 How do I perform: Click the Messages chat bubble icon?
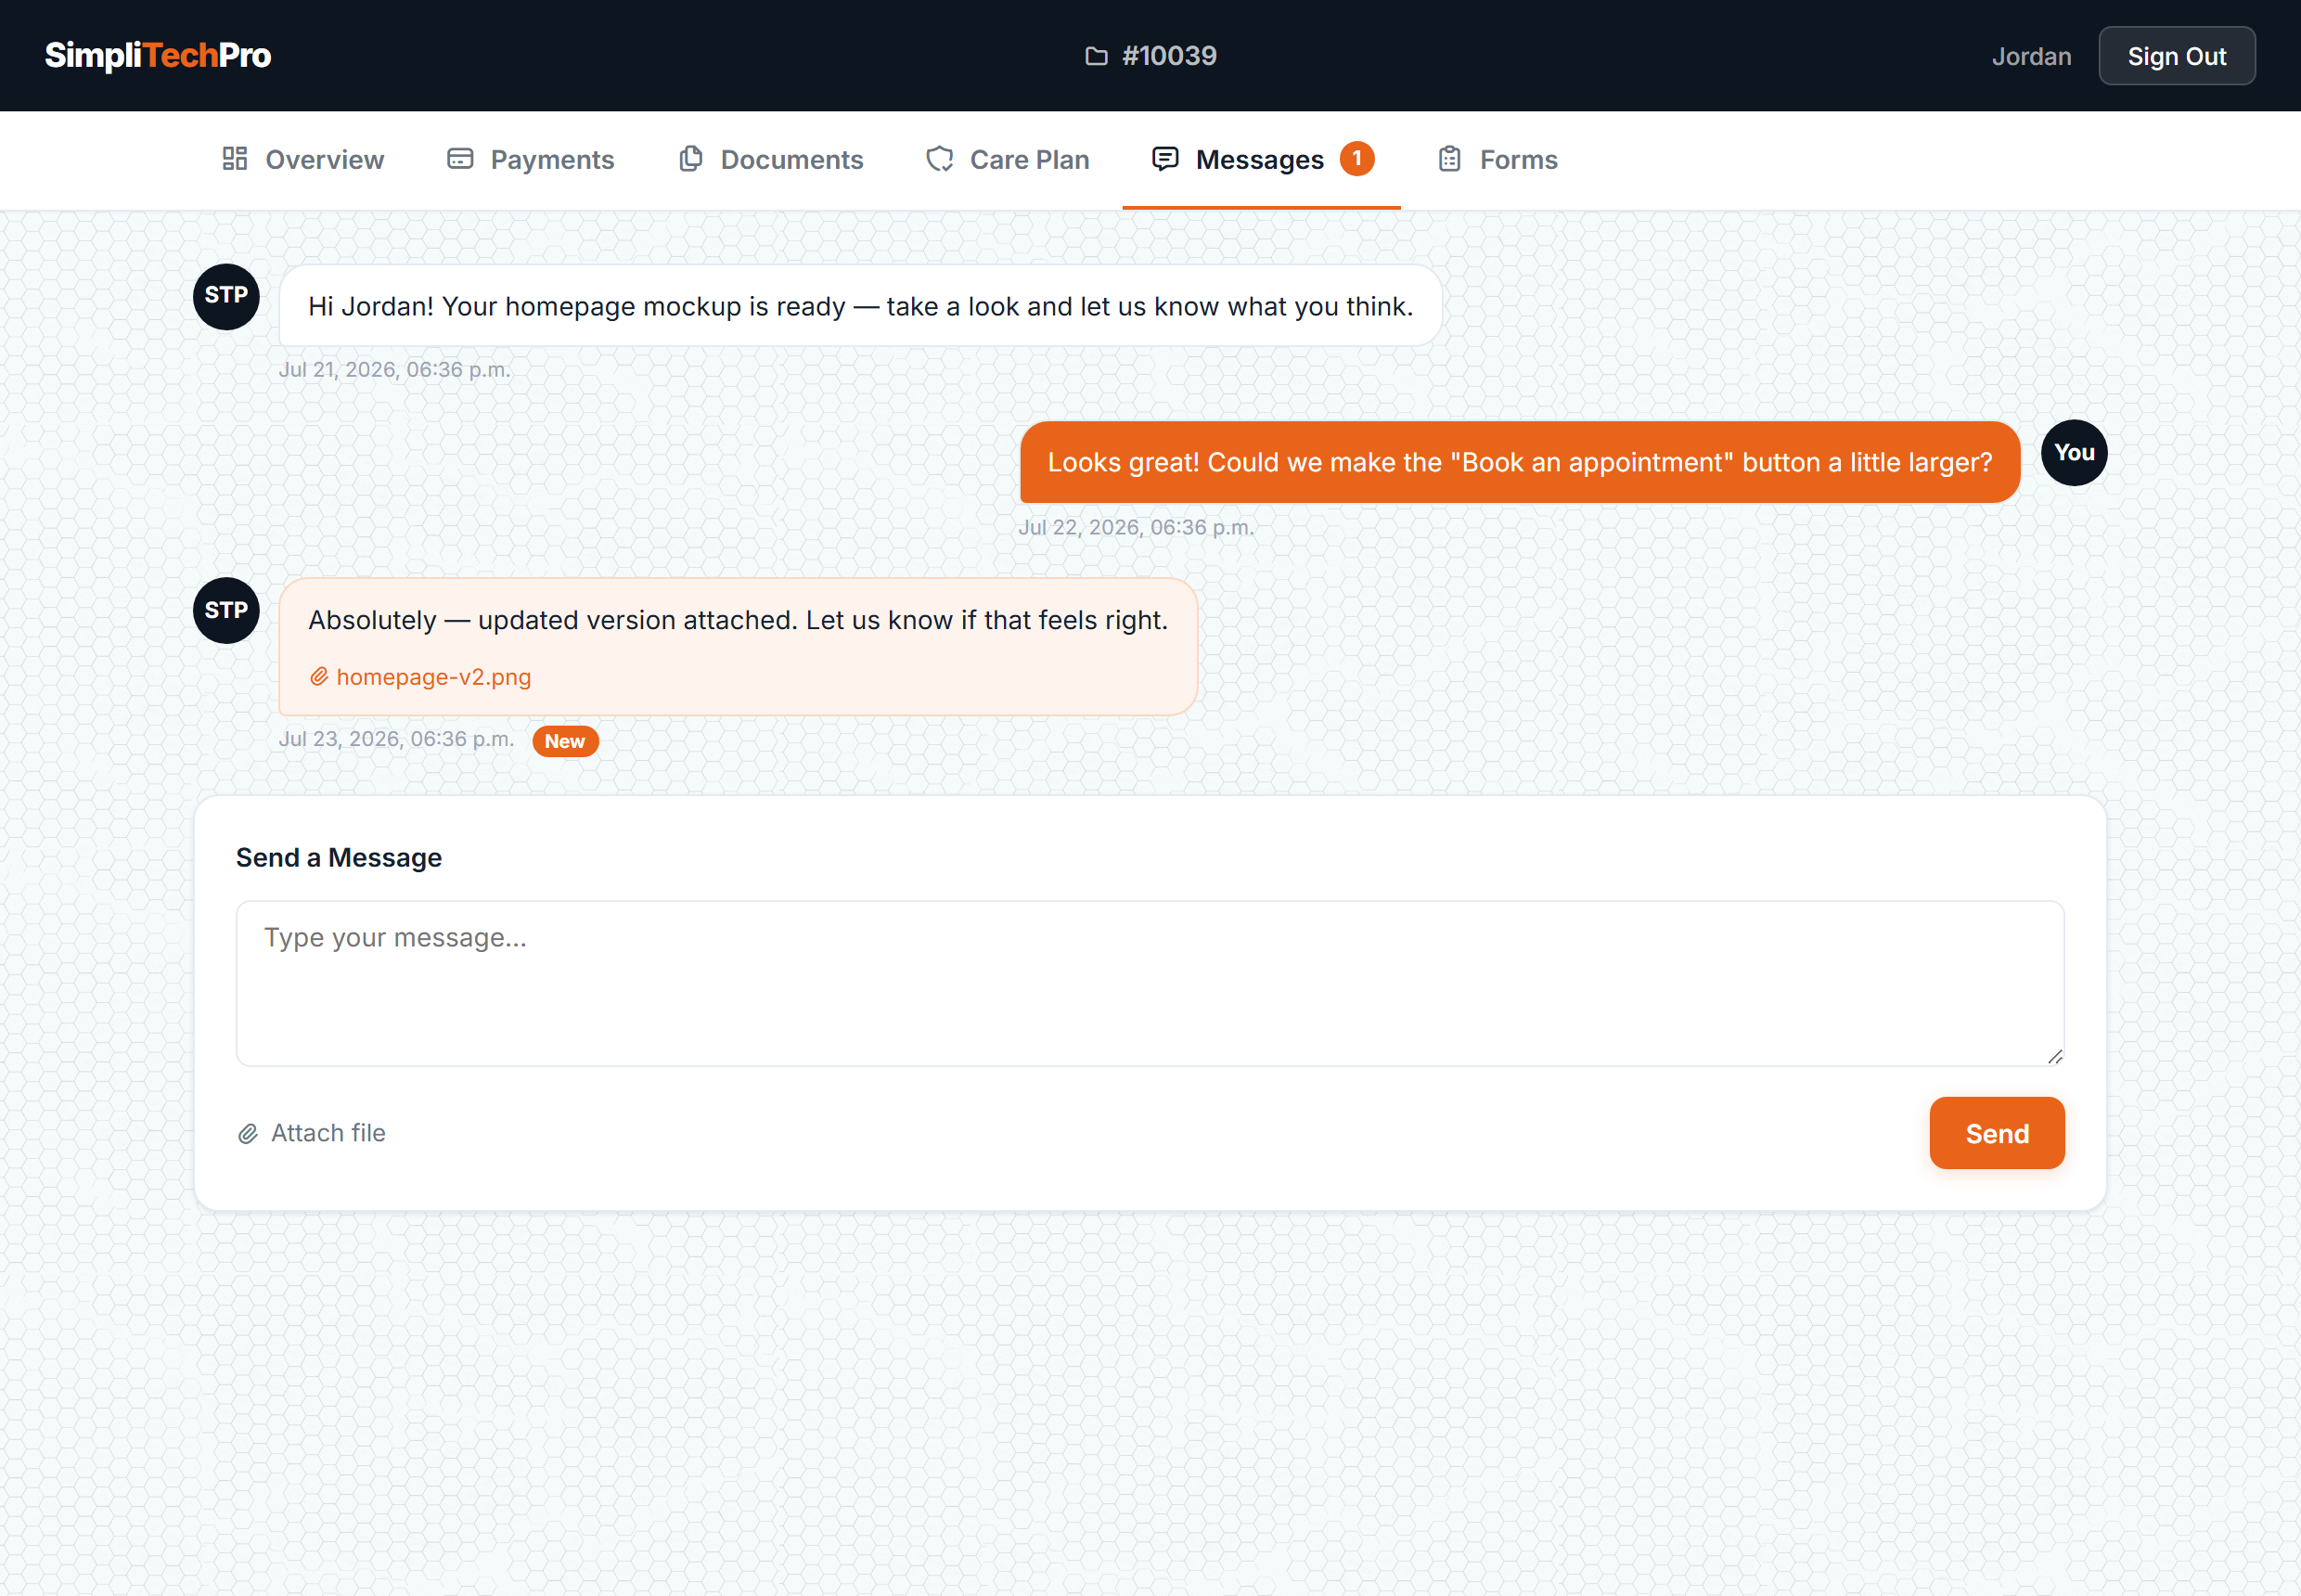[x=1165, y=159]
